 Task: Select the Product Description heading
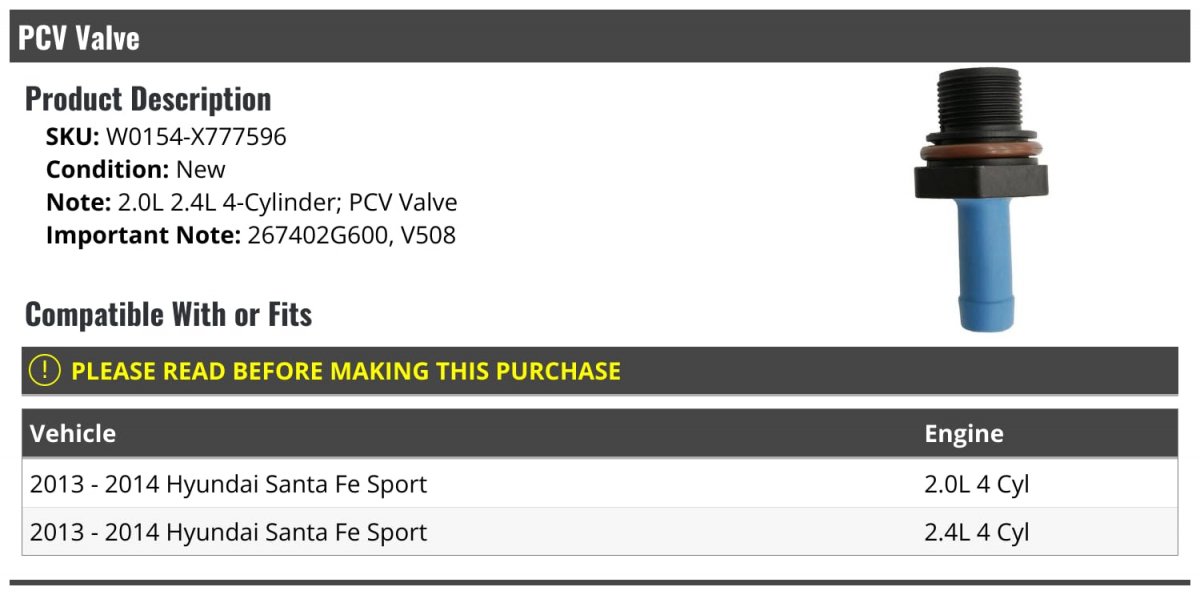click(148, 99)
